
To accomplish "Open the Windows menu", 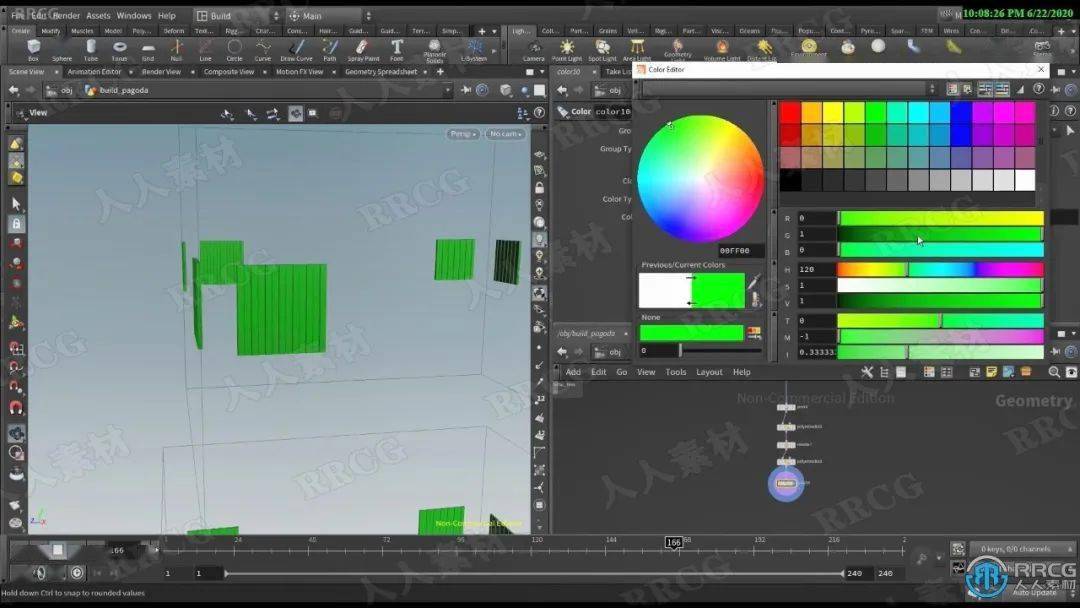I will coord(134,15).
